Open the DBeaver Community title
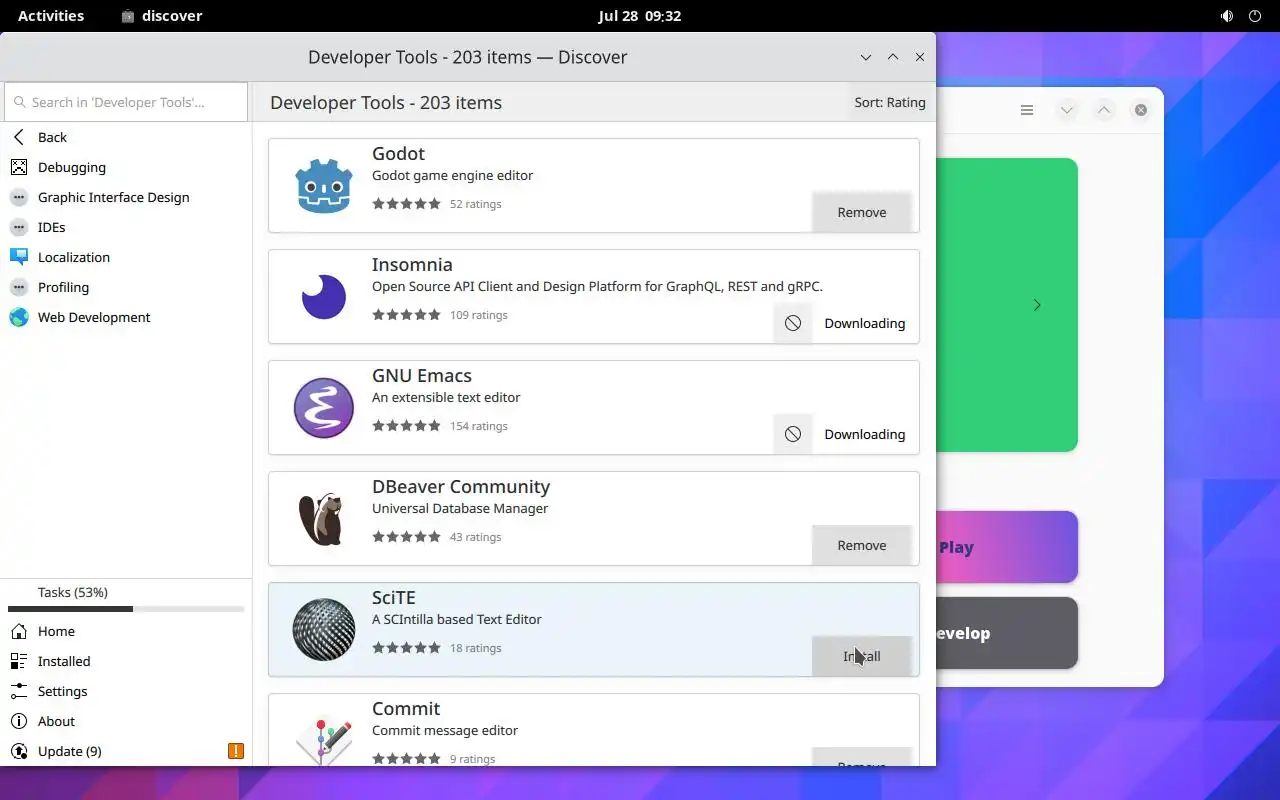 pyautogui.click(x=461, y=487)
